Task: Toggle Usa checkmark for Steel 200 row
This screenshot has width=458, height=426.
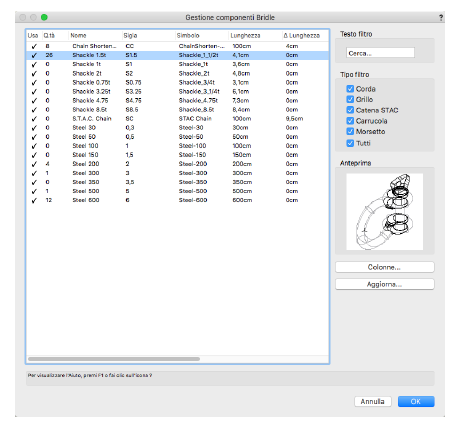Action: (34, 164)
